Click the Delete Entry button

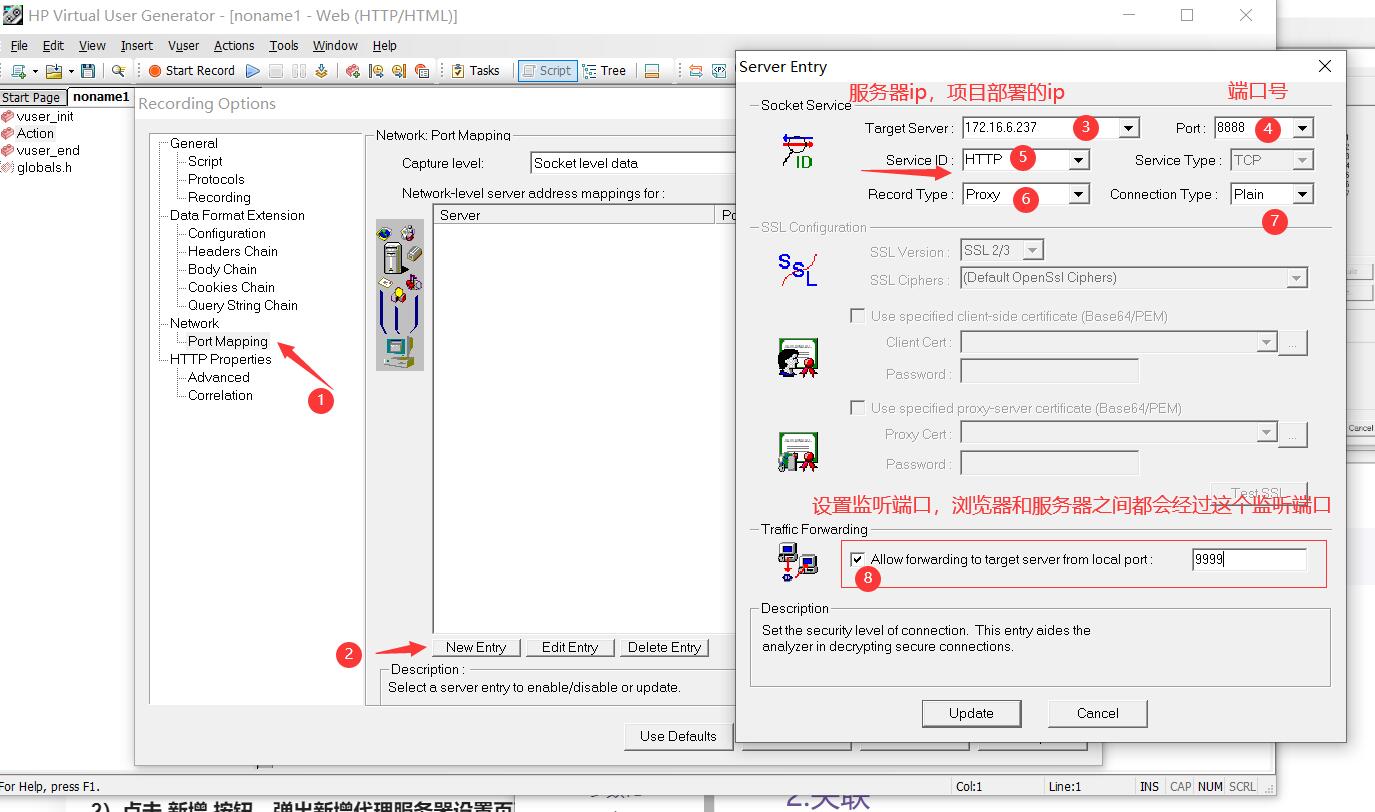[x=664, y=647]
